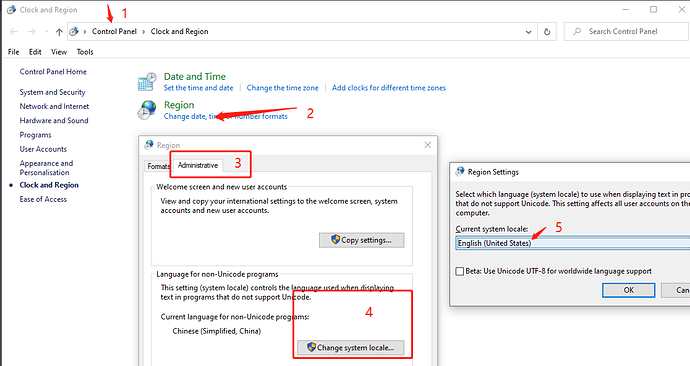The height and width of the screenshot is (366, 690).
Task: Go back using the Back arrow
Action: click(x=14, y=32)
